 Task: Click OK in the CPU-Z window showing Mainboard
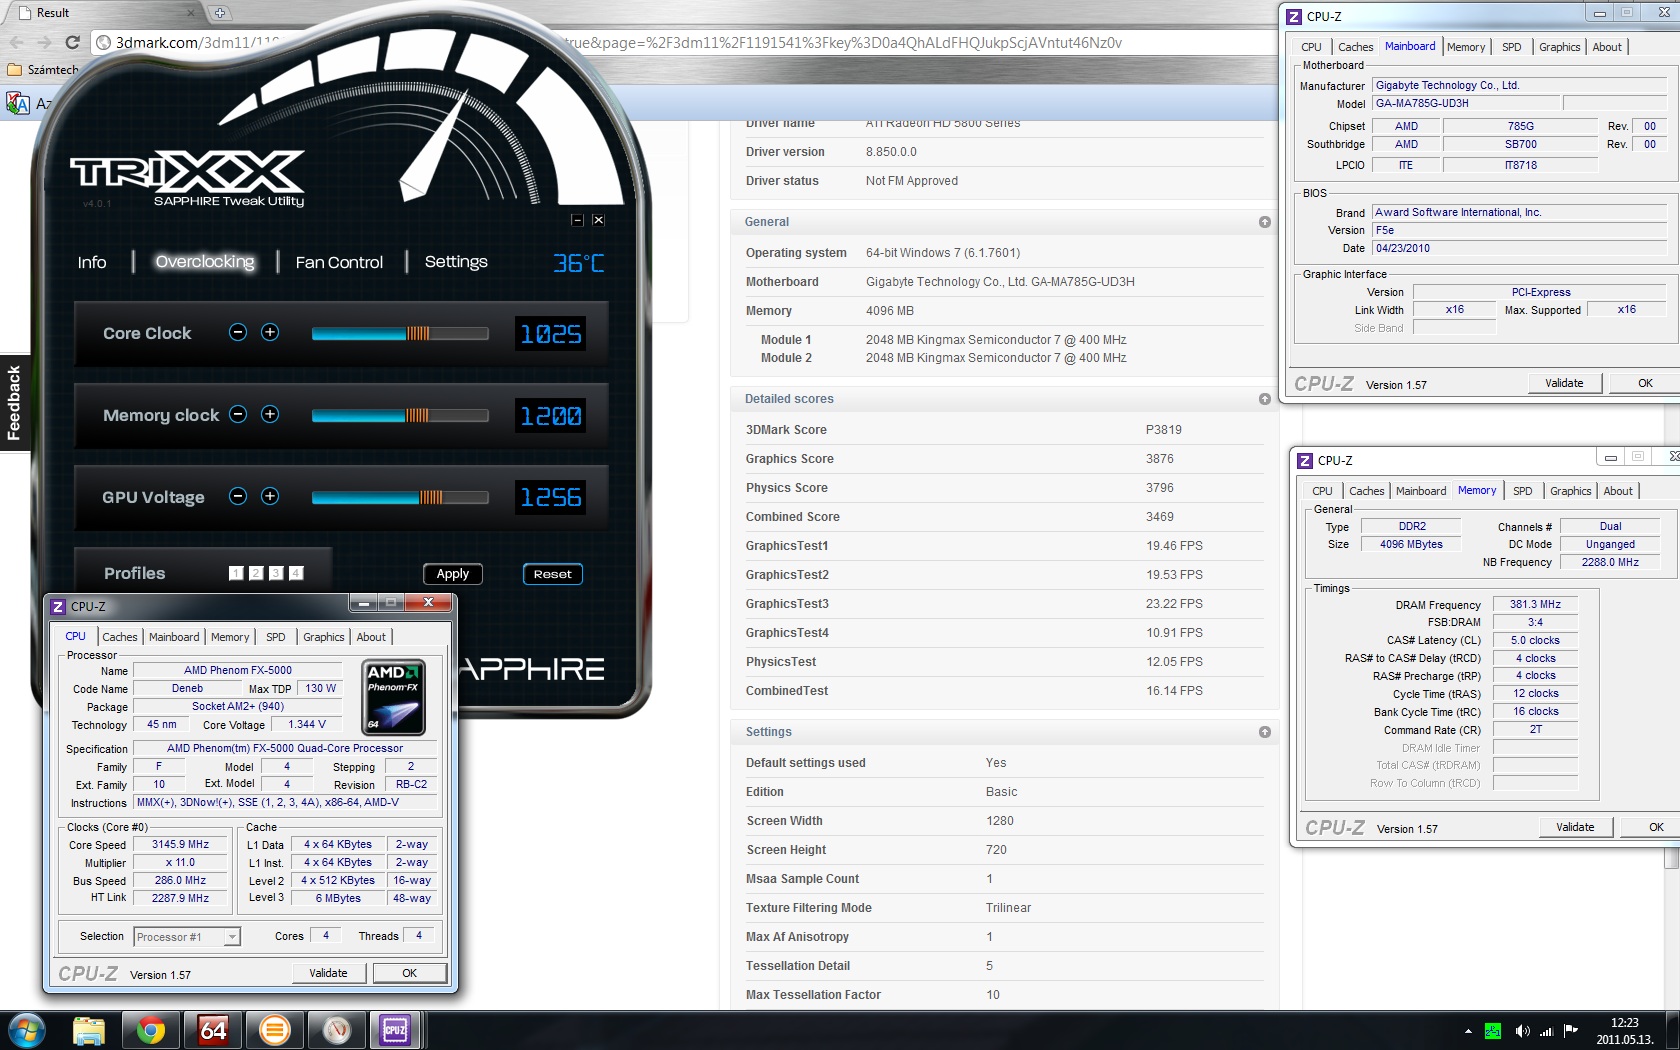pyautogui.click(x=1646, y=383)
